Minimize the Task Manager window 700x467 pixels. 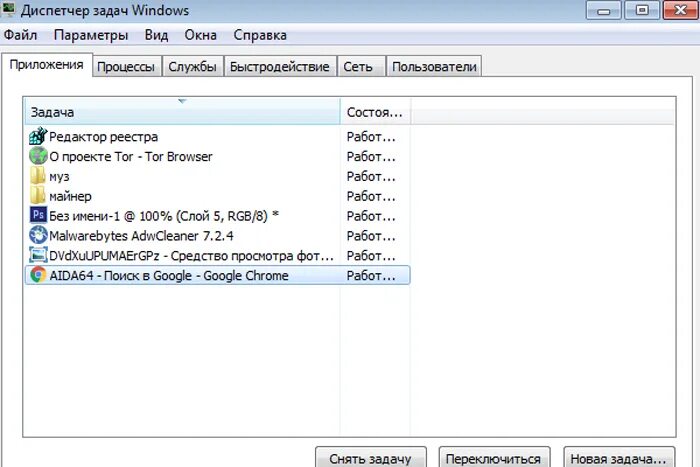click(x=604, y=10)
